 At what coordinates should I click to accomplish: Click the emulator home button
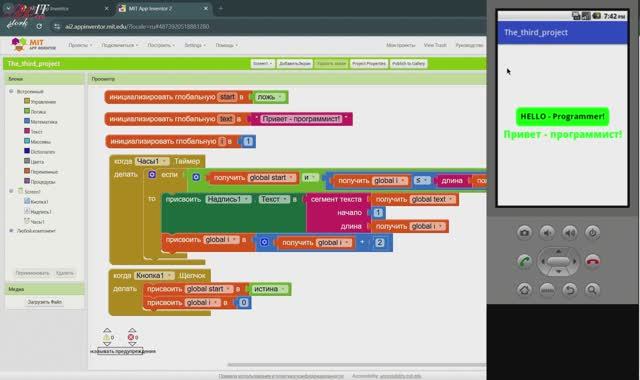click(524, 290)
